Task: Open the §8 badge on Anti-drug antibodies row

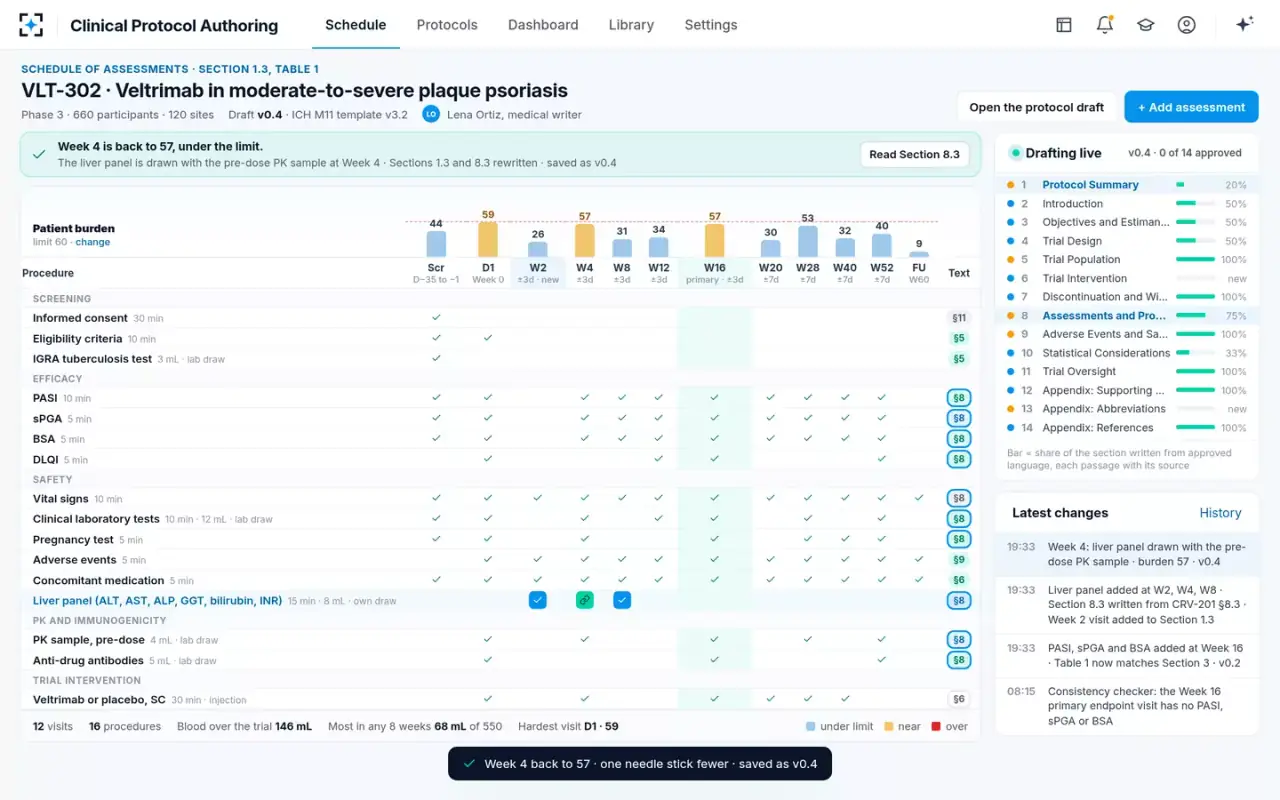Action: (x=959, y=660)
